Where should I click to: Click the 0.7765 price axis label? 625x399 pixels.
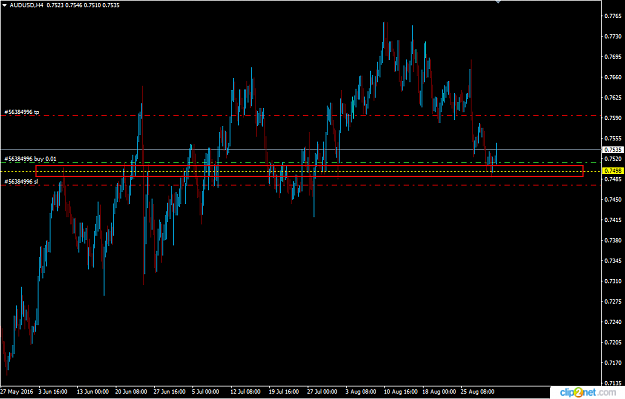pos(613,16)
